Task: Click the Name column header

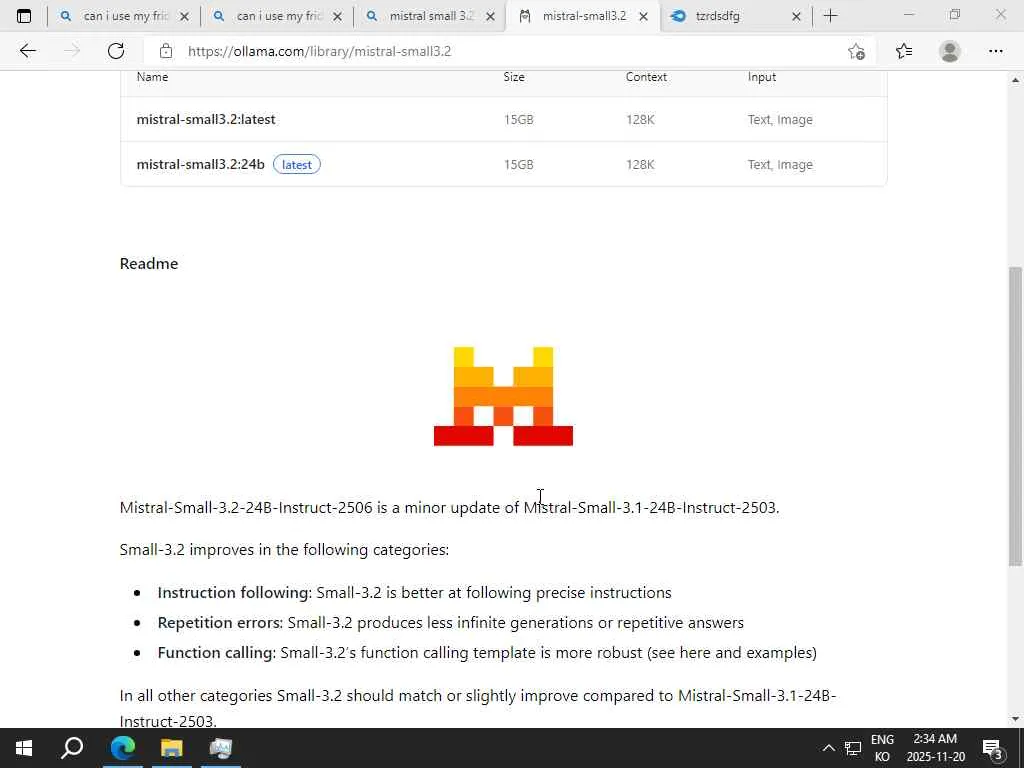Action: pyautogui.click(x=152, y=77)
